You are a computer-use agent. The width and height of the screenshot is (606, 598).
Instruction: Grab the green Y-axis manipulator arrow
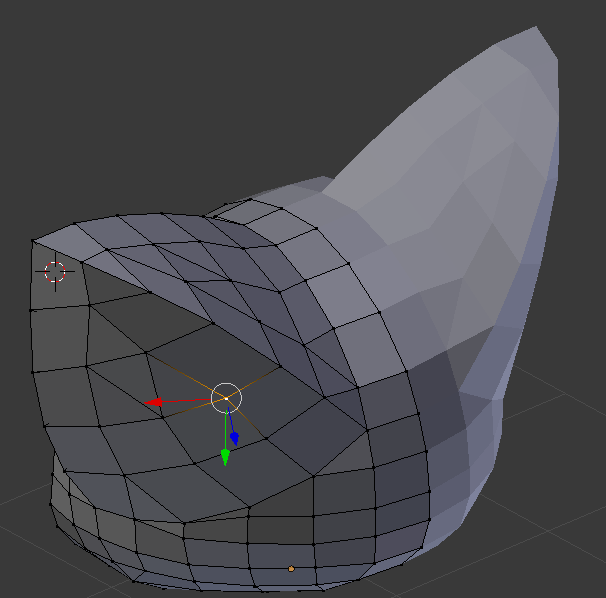point(225,457)
